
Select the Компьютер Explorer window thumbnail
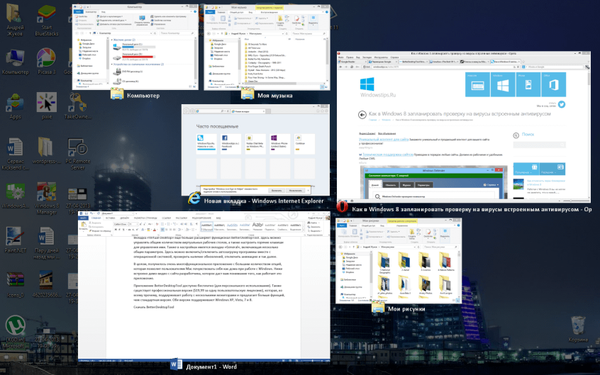(x=135, y=47)
